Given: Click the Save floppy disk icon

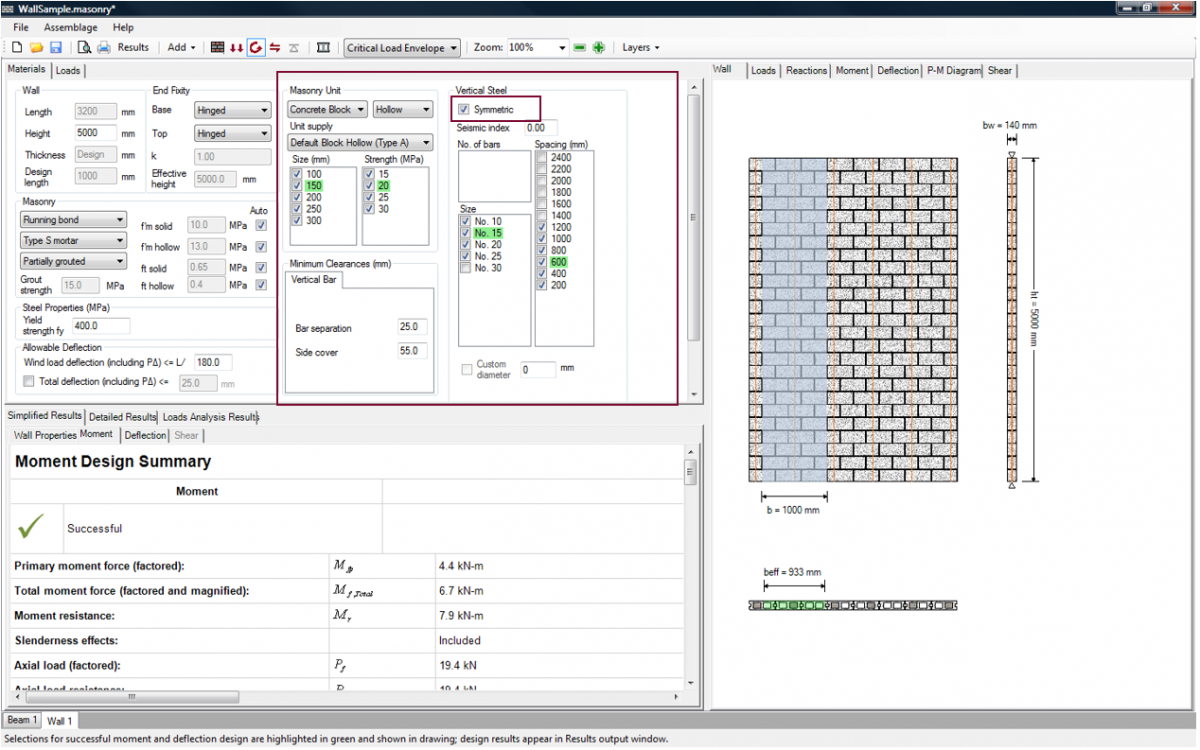Looking at the screenshot, I should click(55, 47).
